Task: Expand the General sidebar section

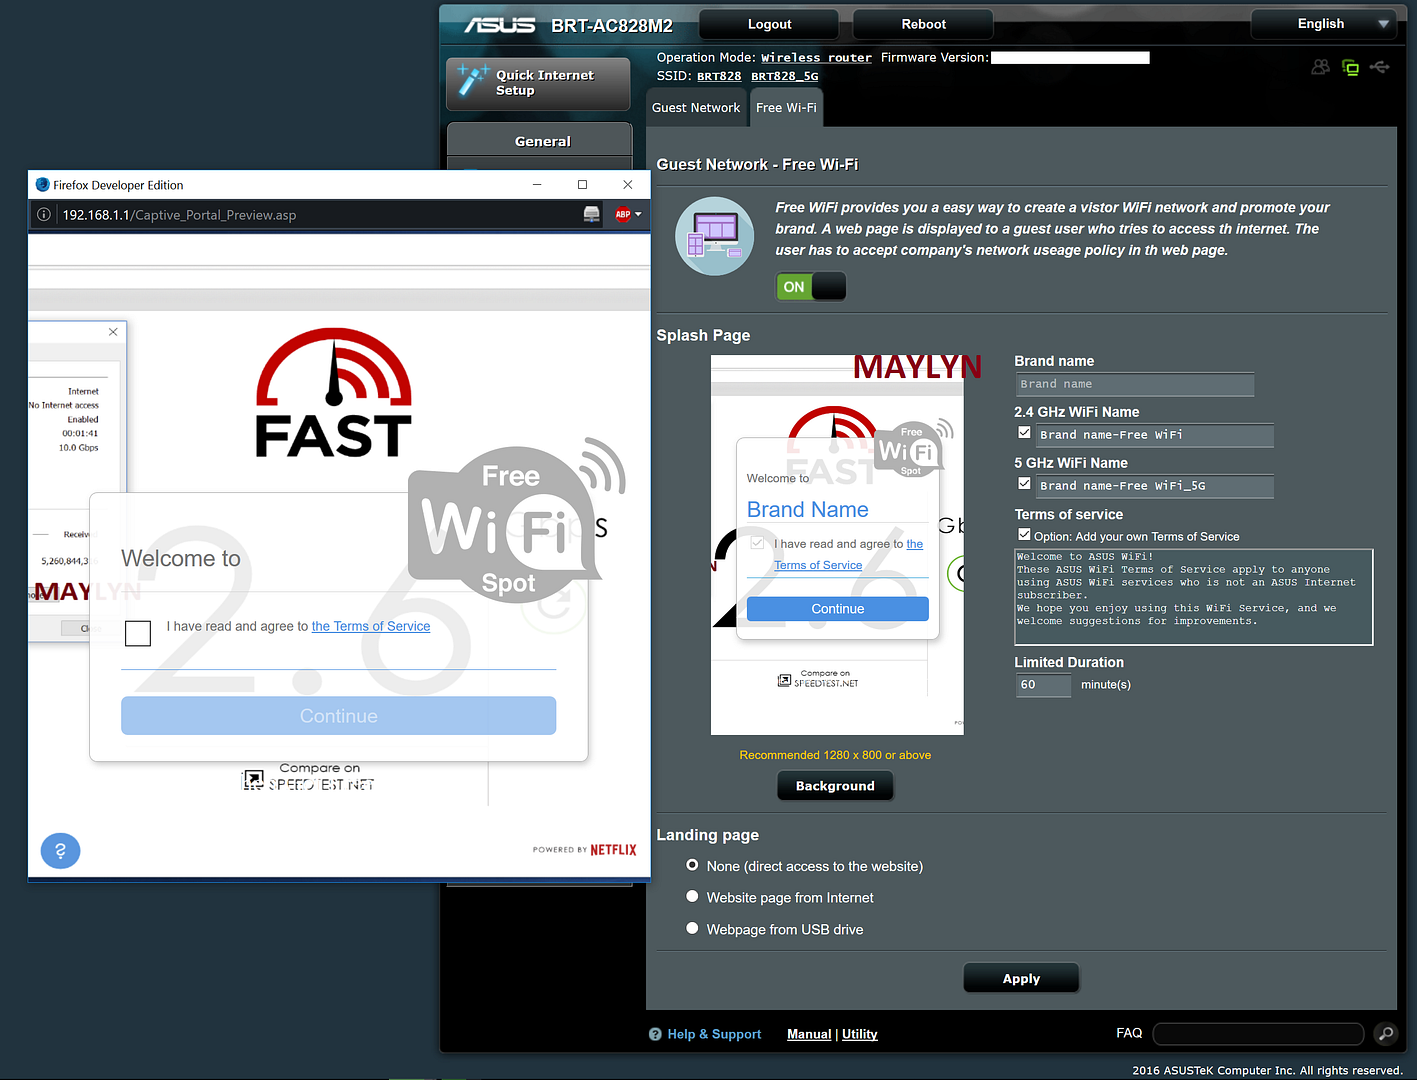Action: (540, 141)
